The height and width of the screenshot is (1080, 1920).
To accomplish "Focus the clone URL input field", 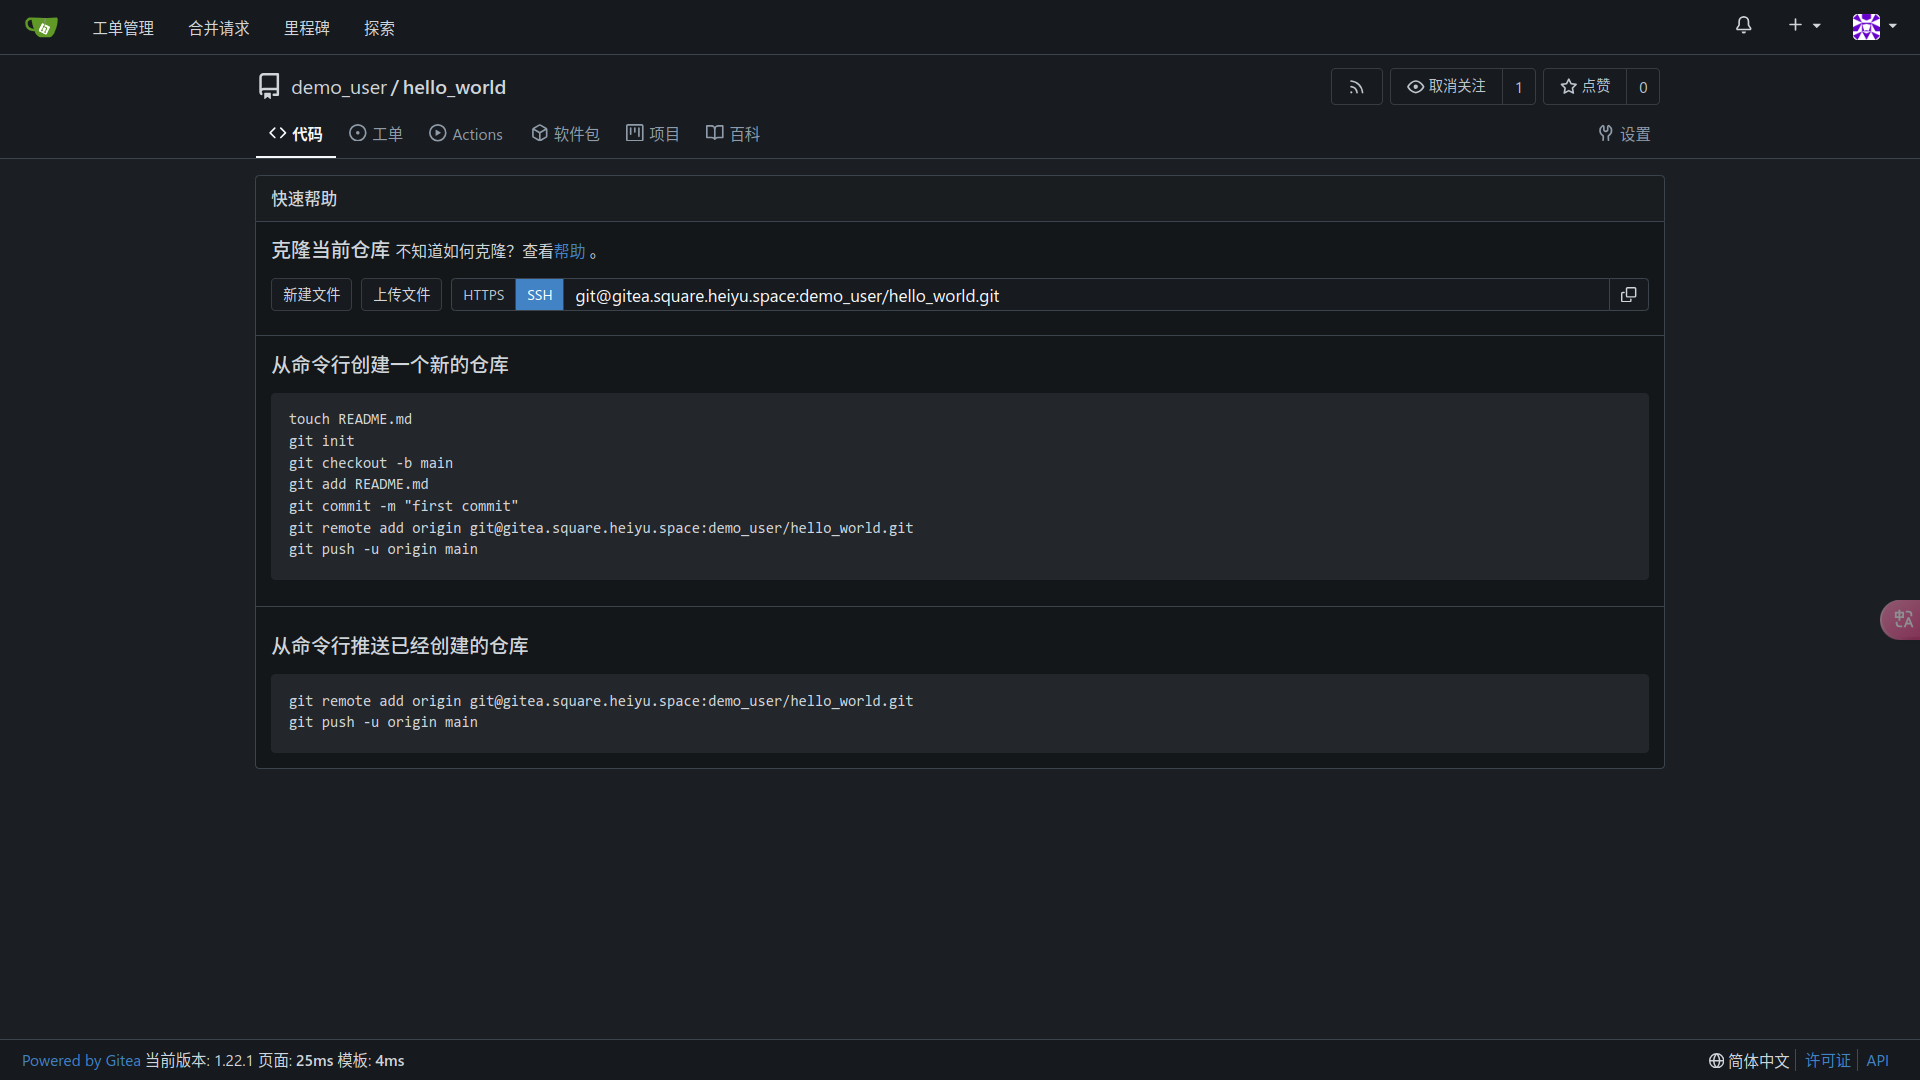I will click(1086, 295).
